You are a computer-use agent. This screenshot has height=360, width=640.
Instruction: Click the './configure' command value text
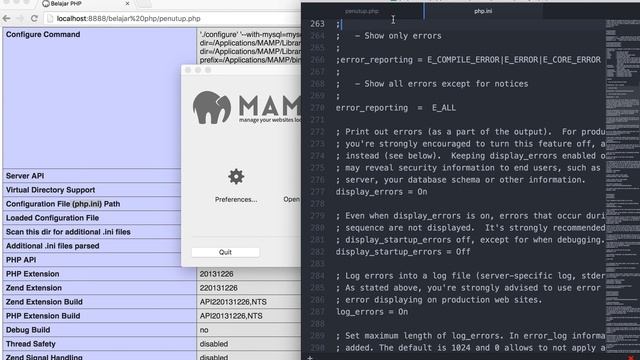point(250,47)
